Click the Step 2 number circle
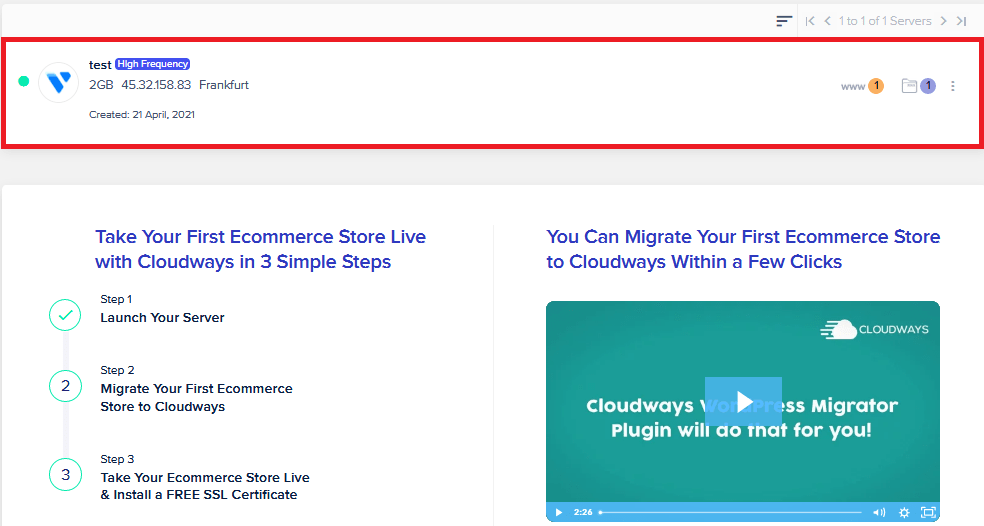This screenshot has width=984, height=526. coord(65,386)
